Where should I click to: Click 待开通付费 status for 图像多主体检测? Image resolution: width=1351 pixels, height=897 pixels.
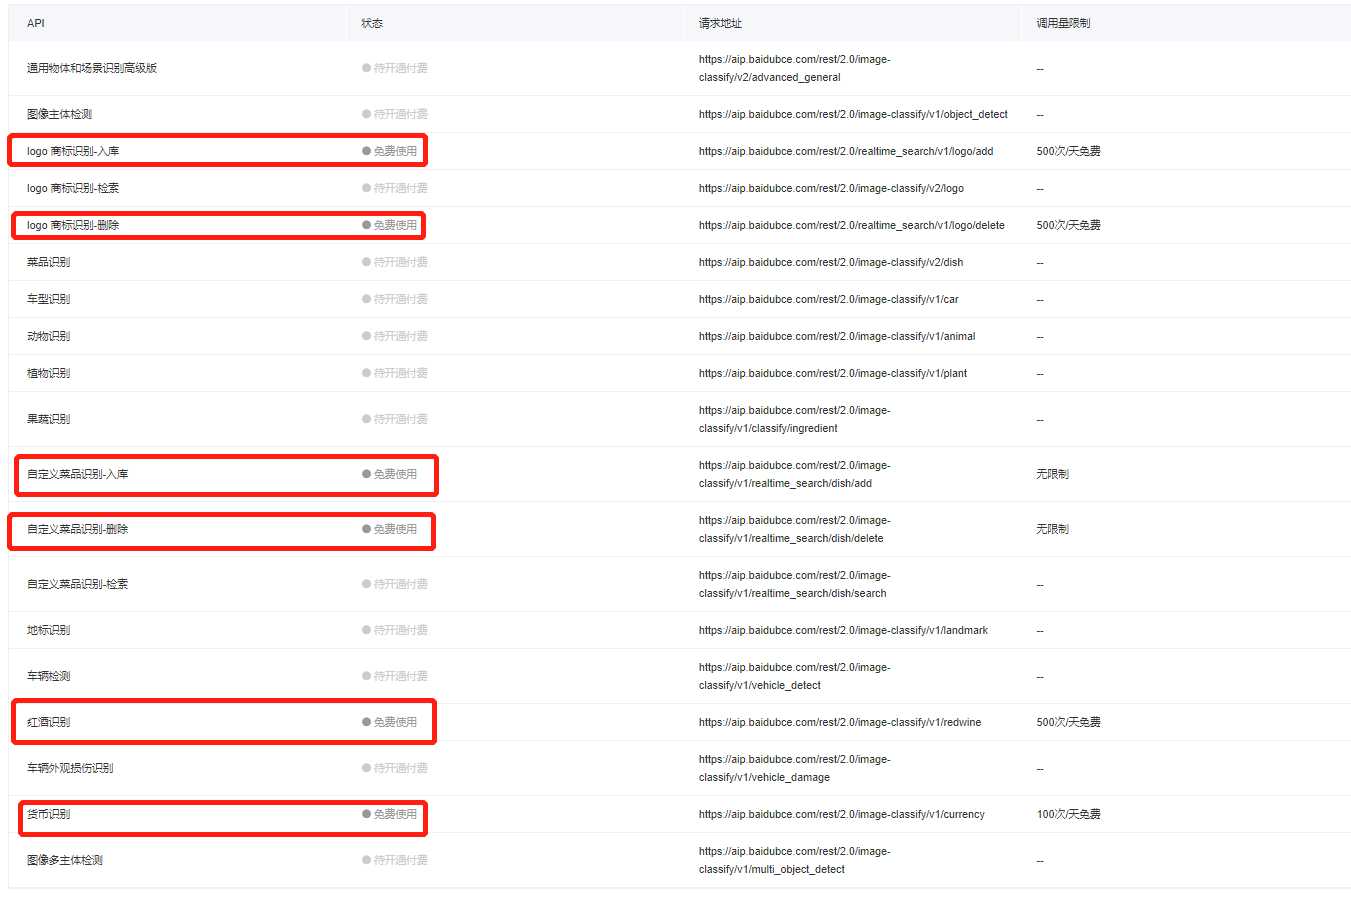395,860
